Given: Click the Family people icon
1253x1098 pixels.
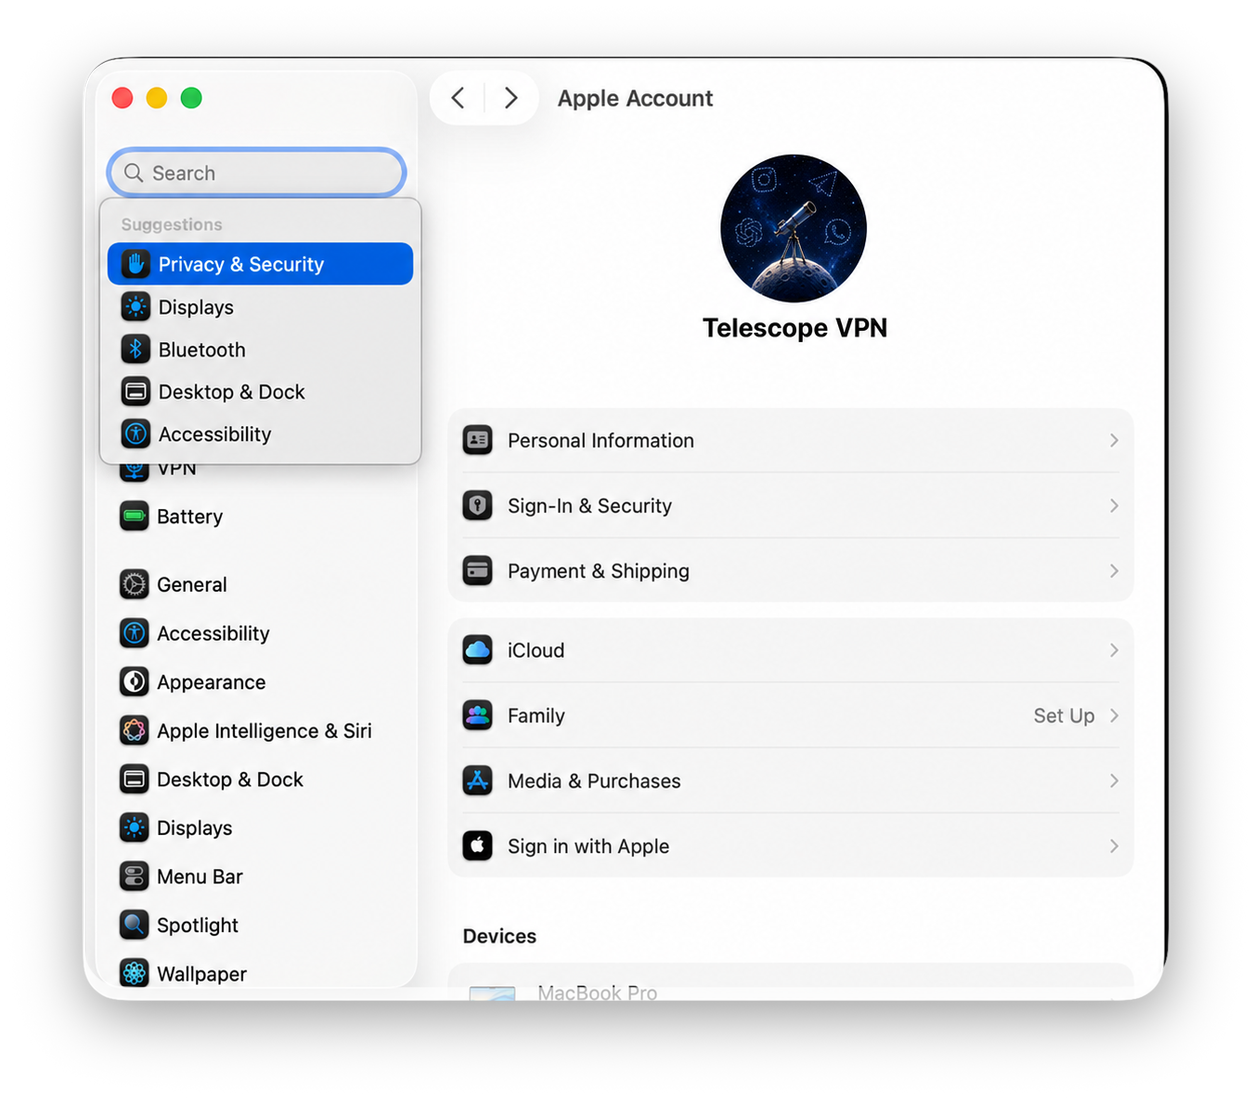Looking at the screenshot, I should click(x=478, y=716).
